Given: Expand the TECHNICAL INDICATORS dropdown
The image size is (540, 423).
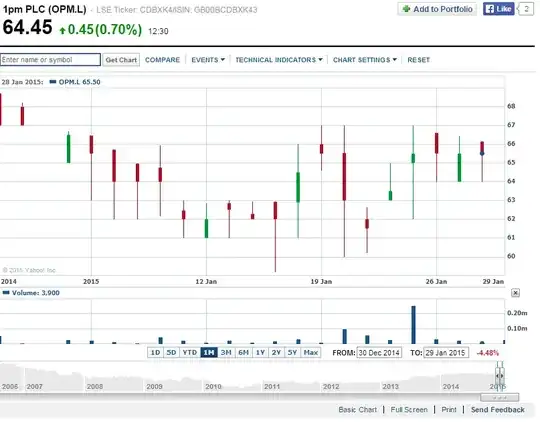Looking at the screenshot, I should [279, 60].
